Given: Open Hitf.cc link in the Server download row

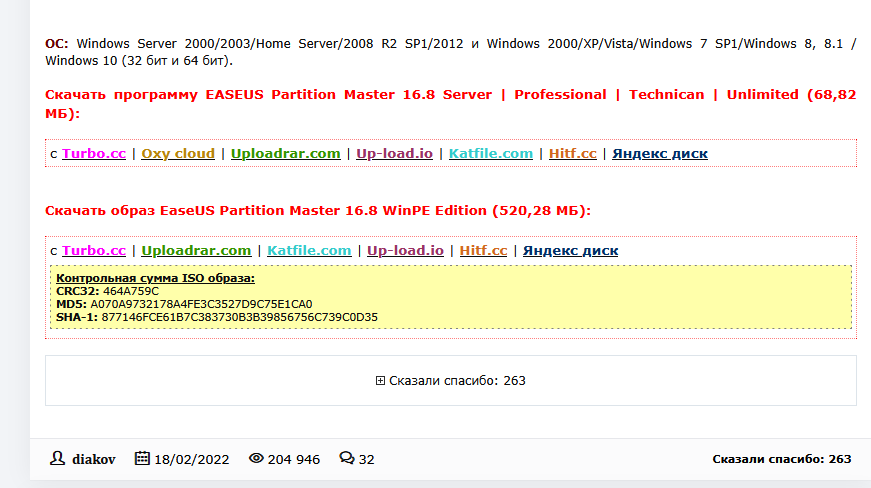Looking at the screenshot, I should 573,153.
